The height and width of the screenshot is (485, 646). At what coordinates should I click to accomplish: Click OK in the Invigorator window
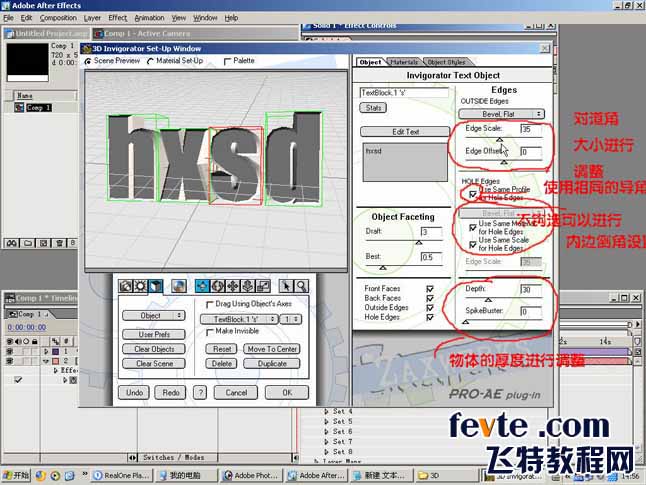click(287, 392)
